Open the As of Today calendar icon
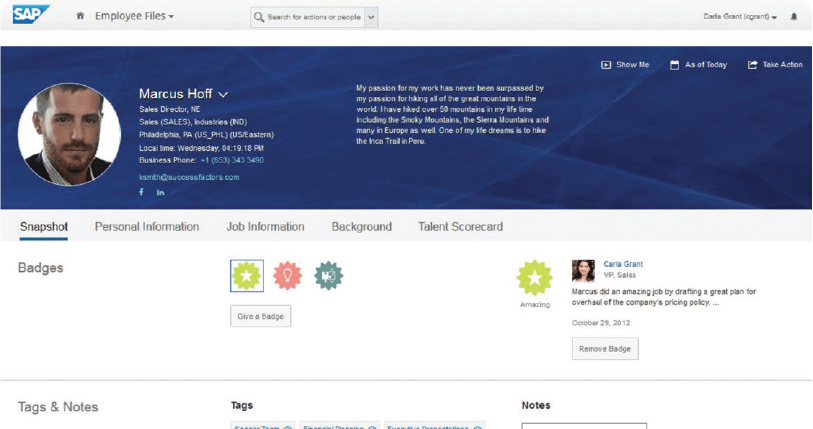Screen dimensions: 813x429 (675, 65)
